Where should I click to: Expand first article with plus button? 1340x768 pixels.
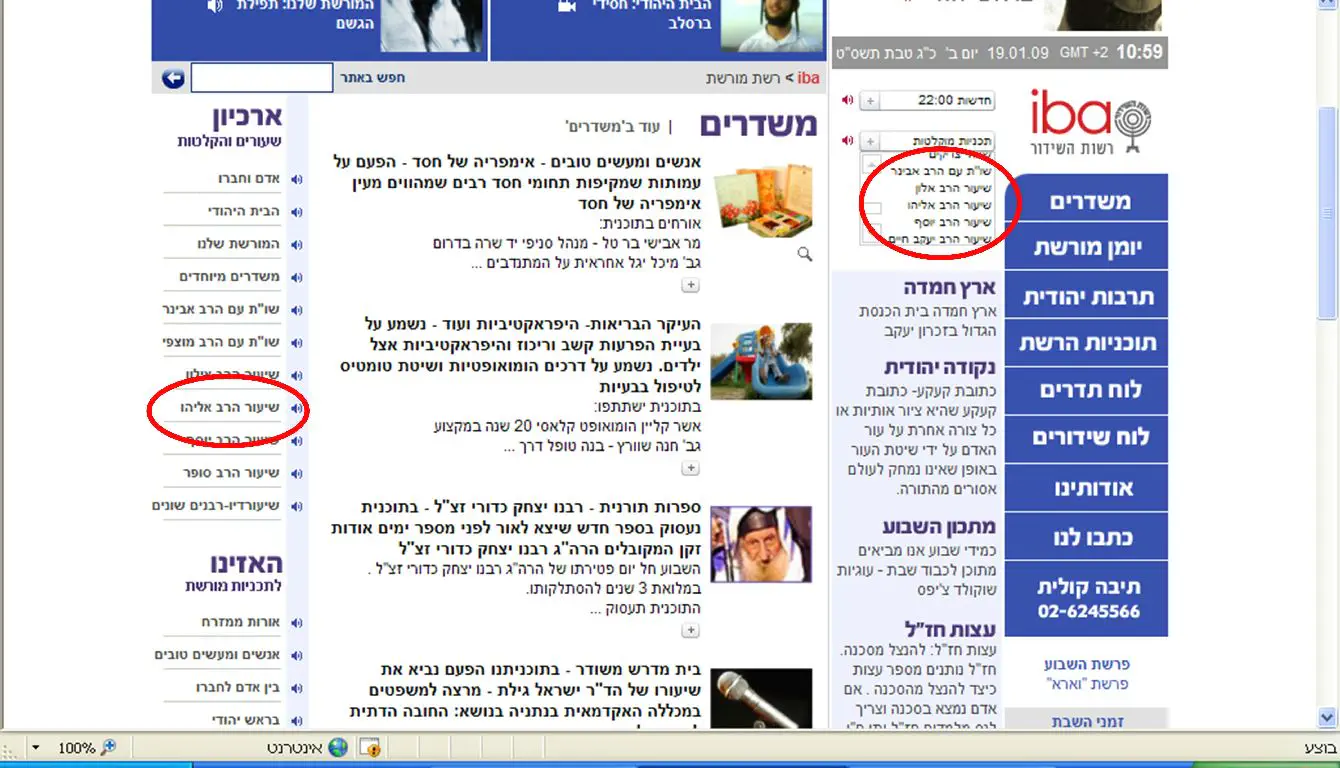[x=690, y=286]
